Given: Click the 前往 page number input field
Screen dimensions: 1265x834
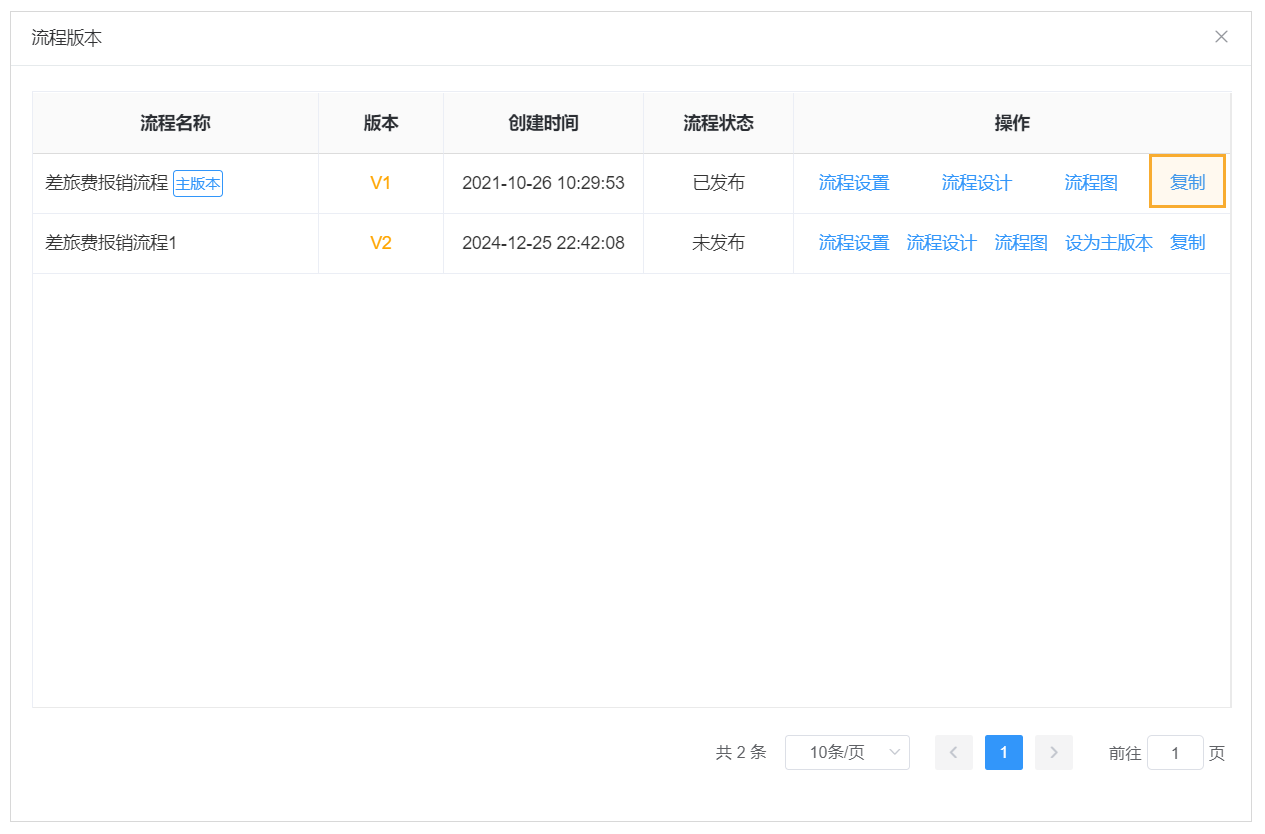Looking at the screenshot, I should point(1175,752).
